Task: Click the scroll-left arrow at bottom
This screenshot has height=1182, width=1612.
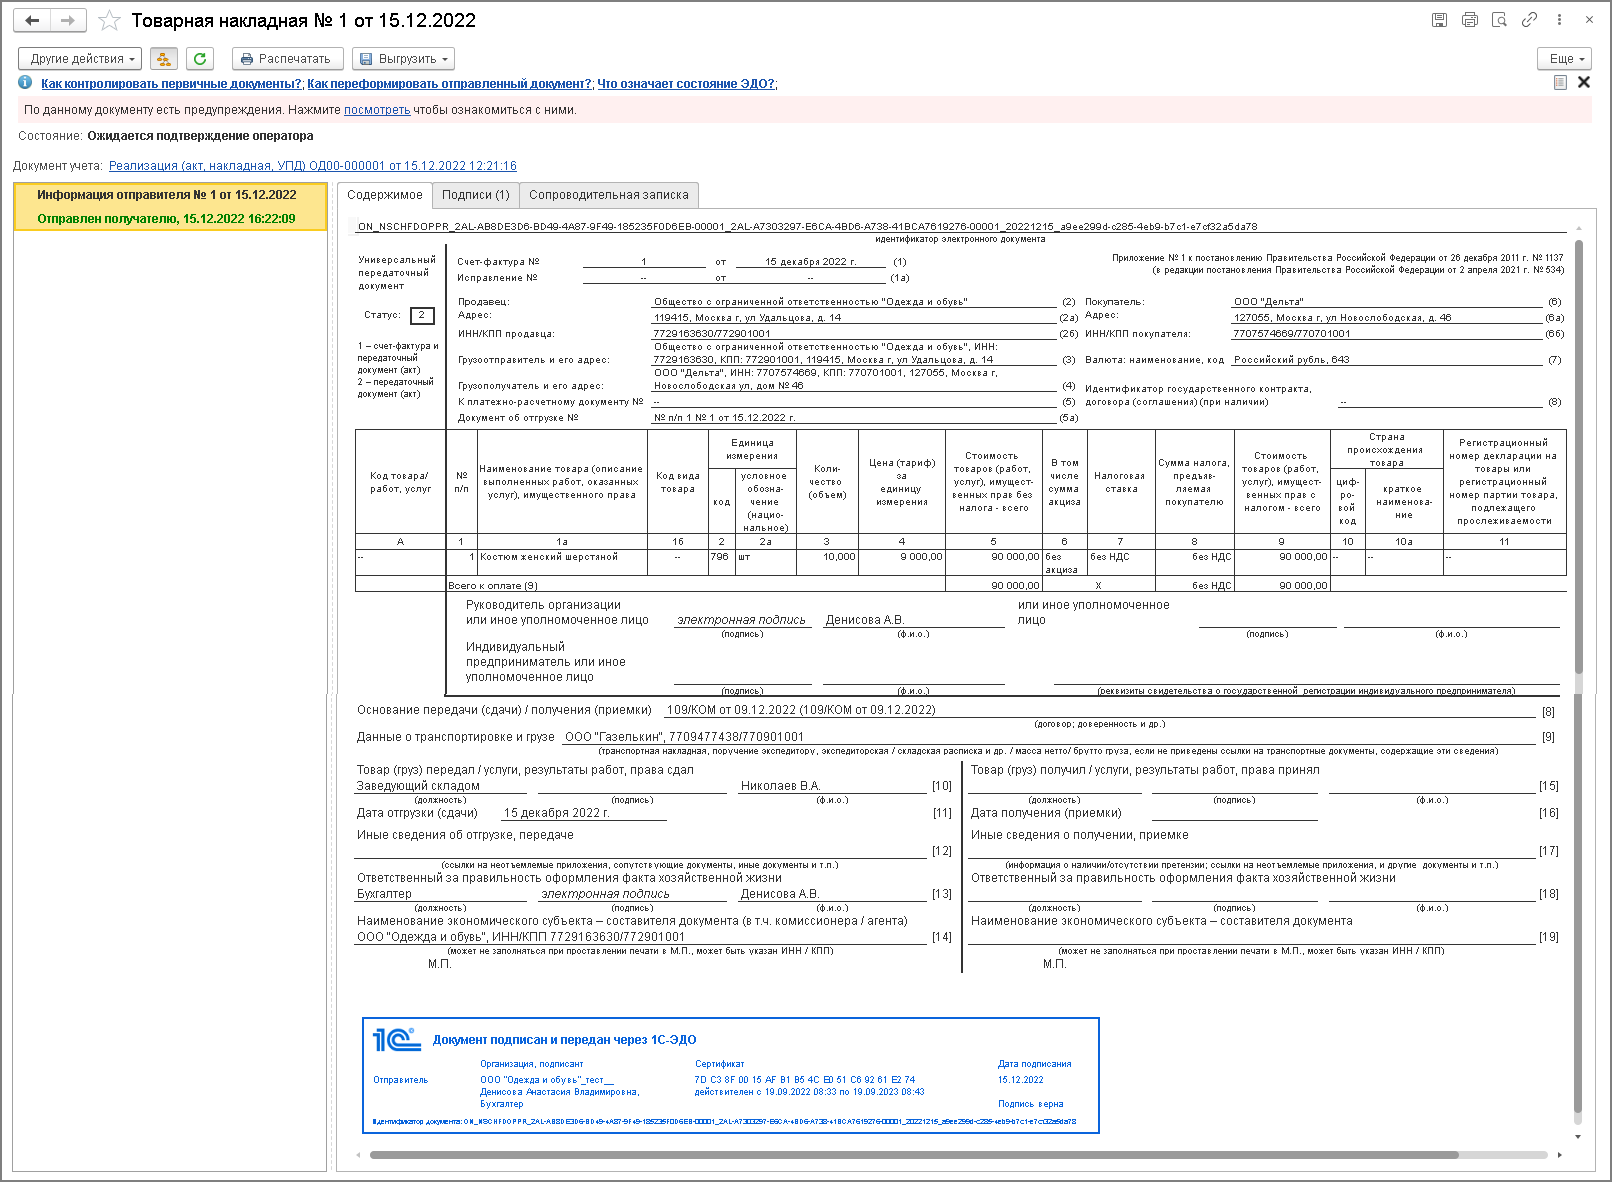Action: [360, 1155]
